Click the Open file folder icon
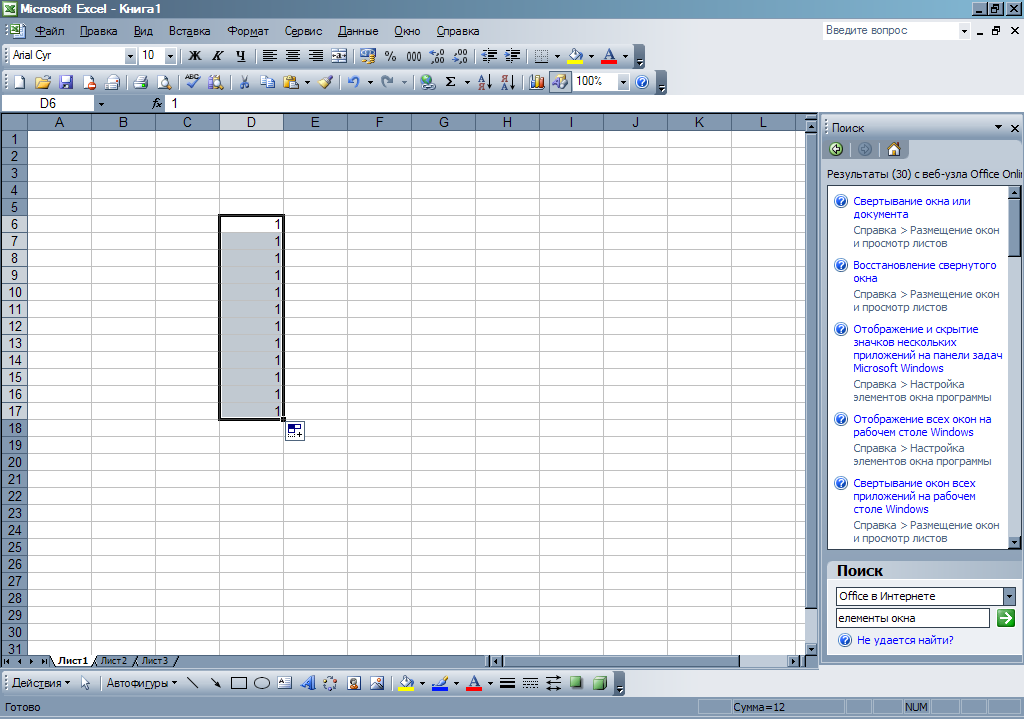This screenshot has height=719, width=1024. point(42,82)
